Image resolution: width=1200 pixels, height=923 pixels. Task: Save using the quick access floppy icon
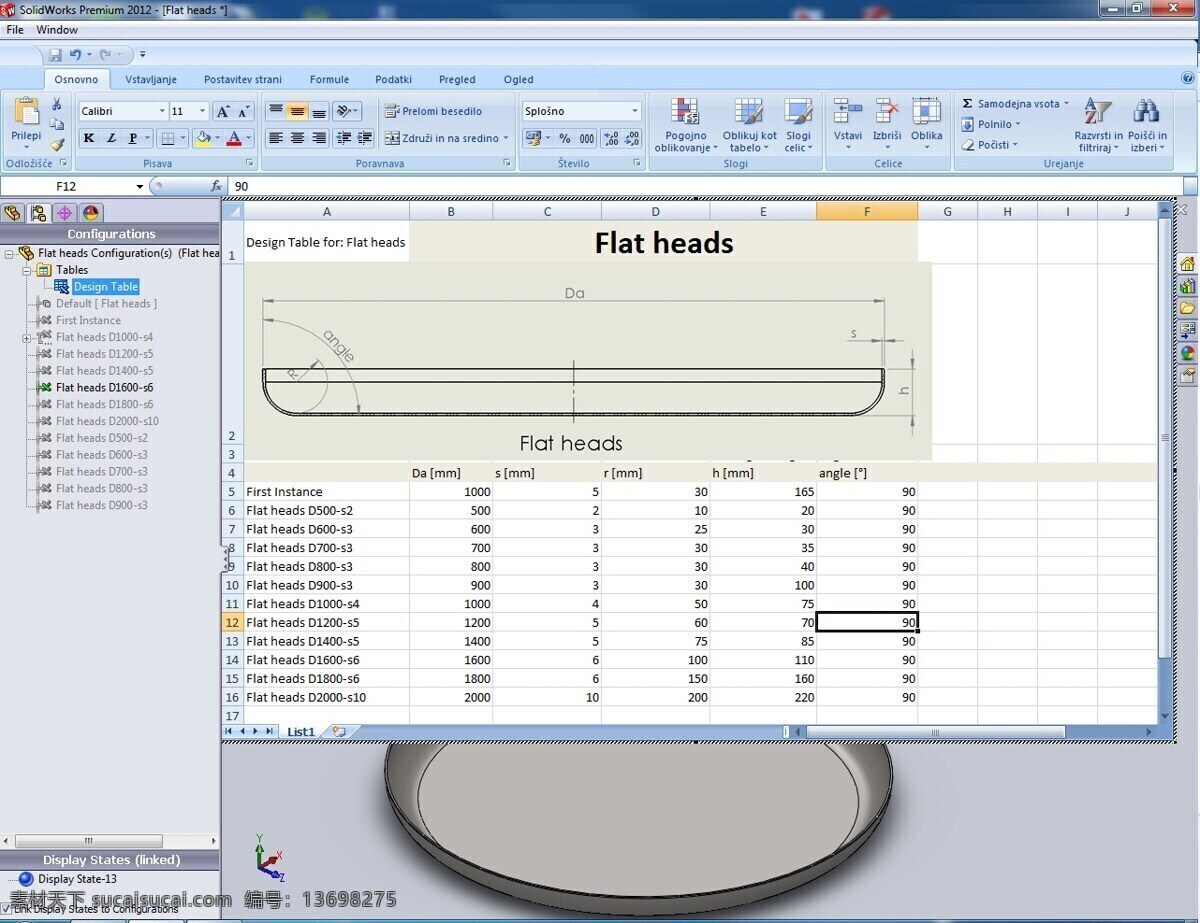tap(55, 54)
